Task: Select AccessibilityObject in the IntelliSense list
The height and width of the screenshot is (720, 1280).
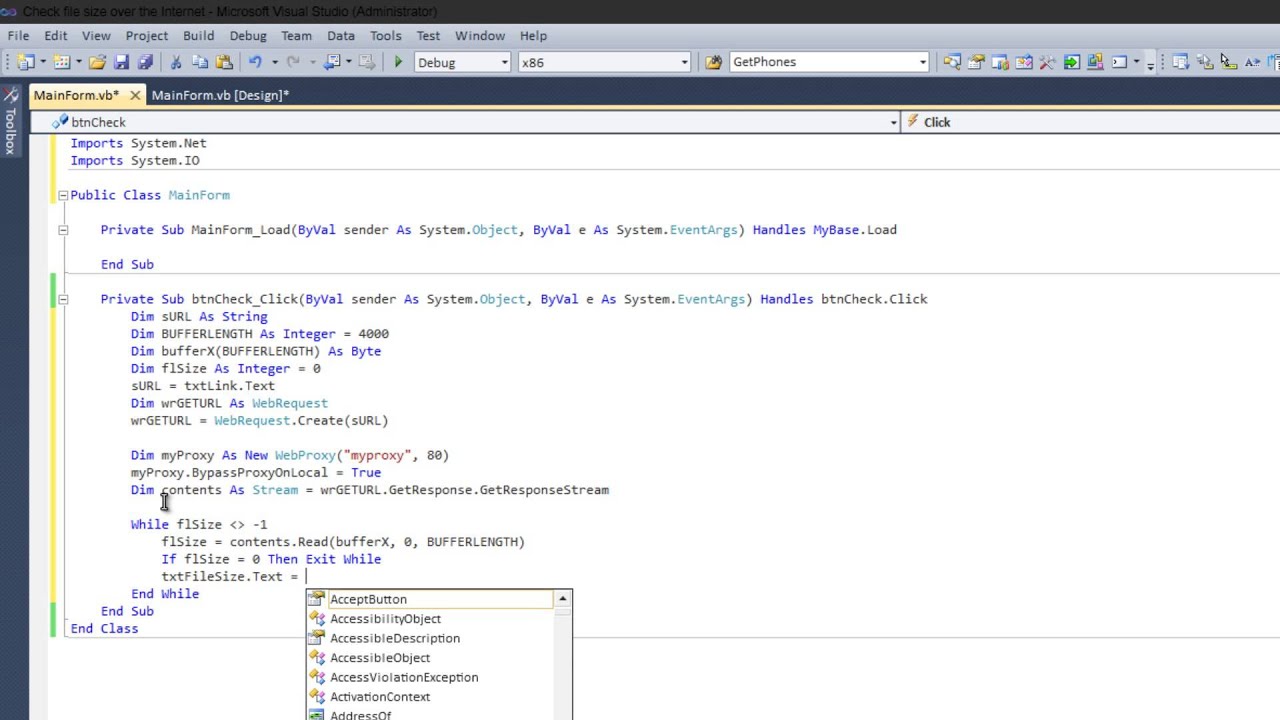Action: tap(429, 619)
